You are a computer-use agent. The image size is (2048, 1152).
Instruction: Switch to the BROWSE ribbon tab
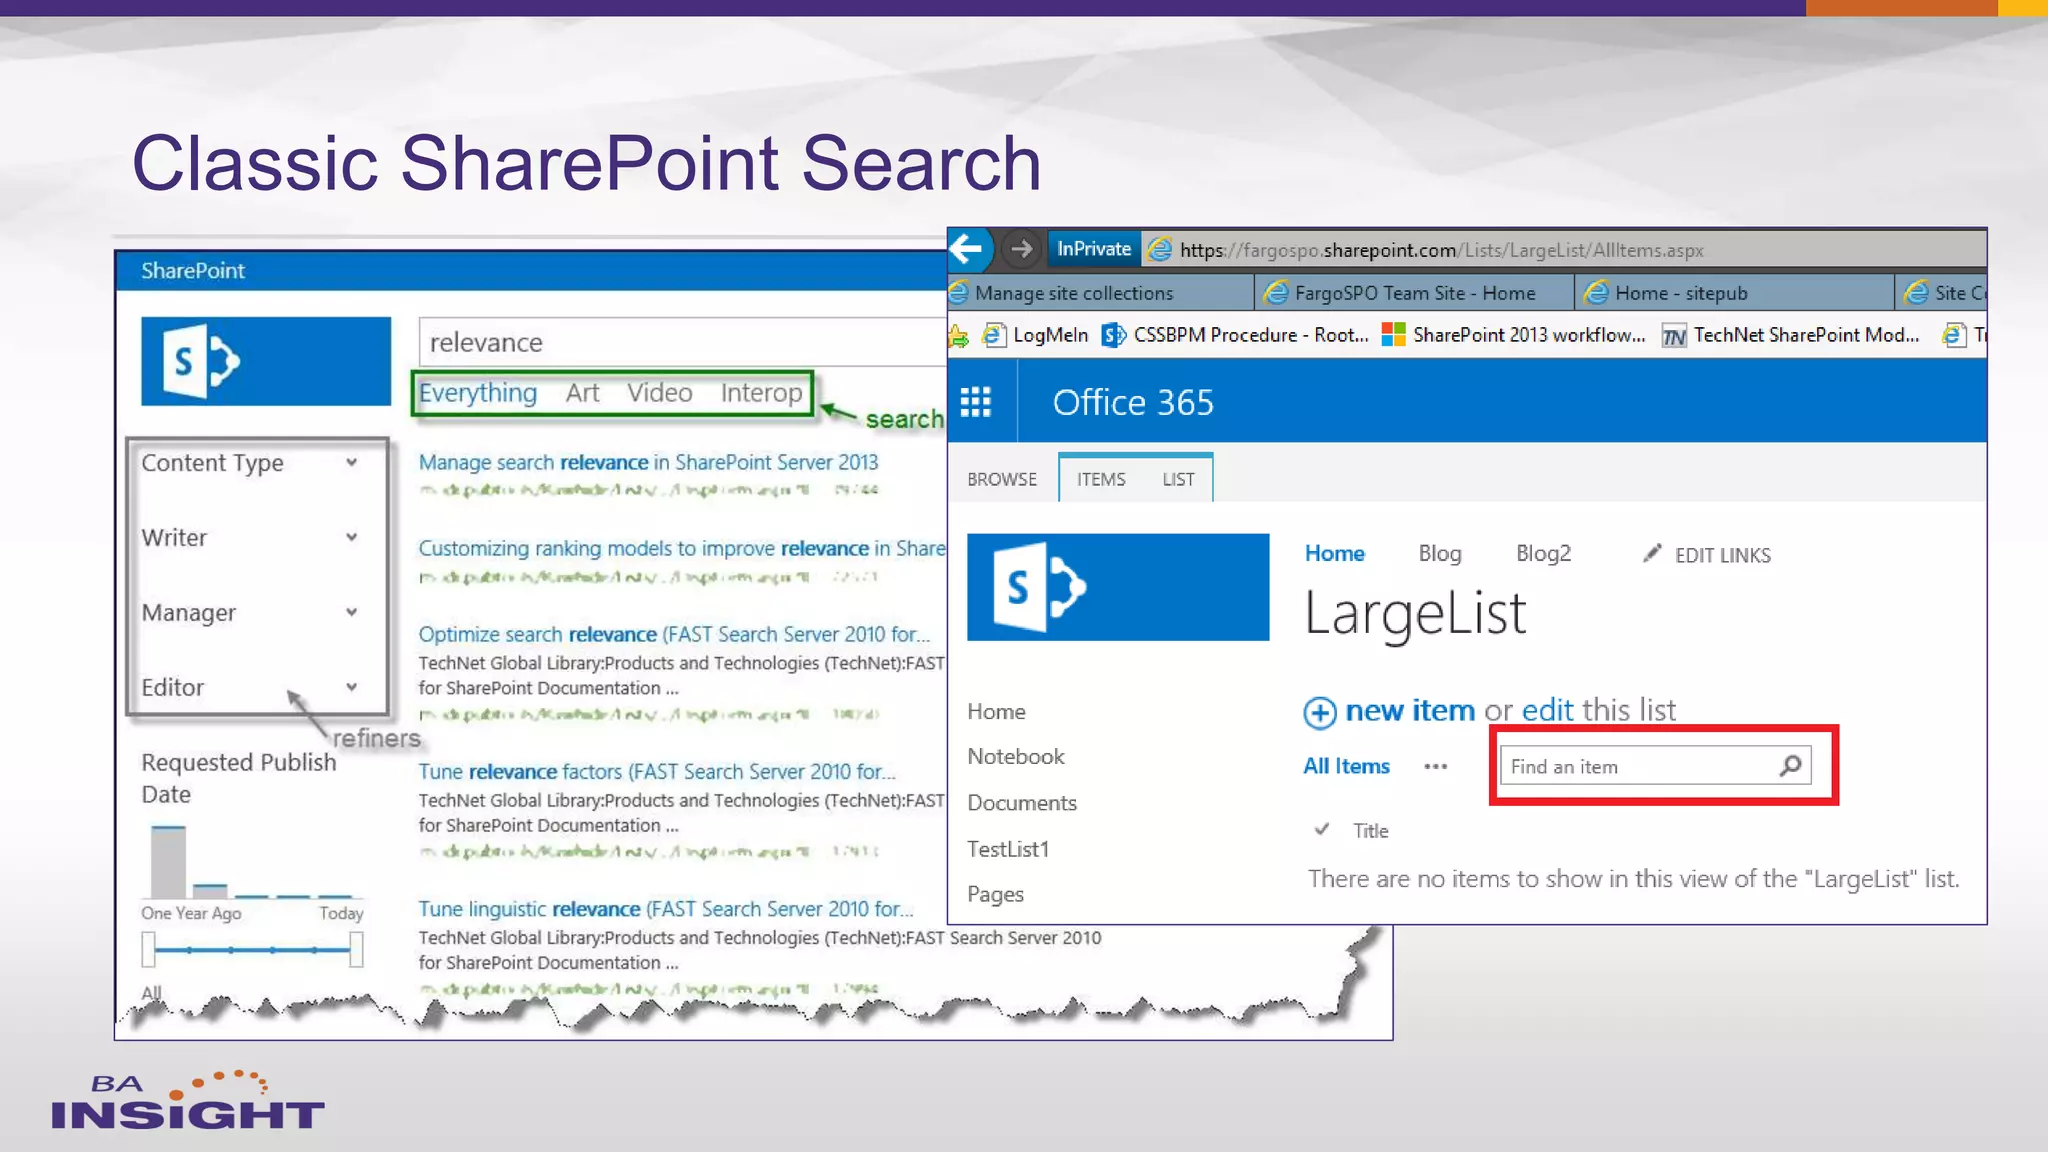[1002, 479]
